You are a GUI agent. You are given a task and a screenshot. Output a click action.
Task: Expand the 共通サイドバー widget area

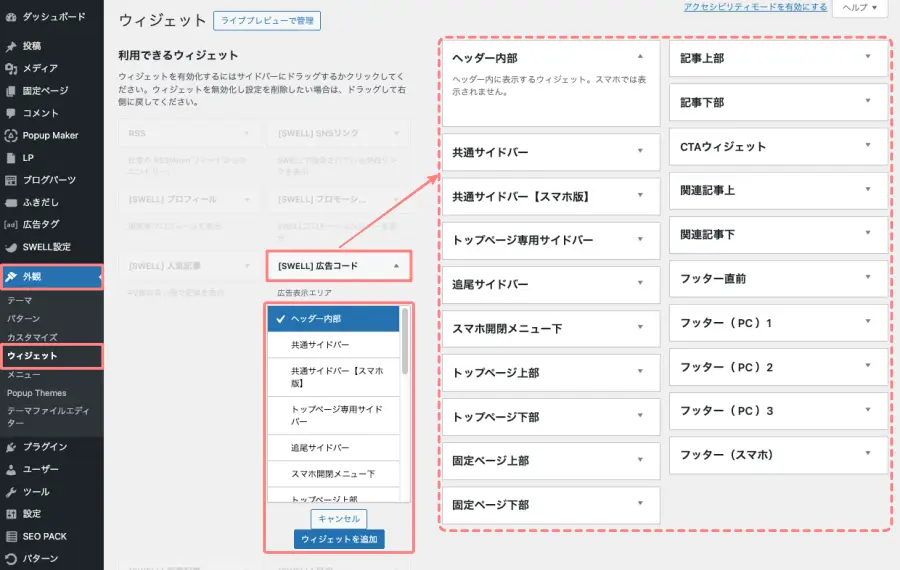coord(640,151)
